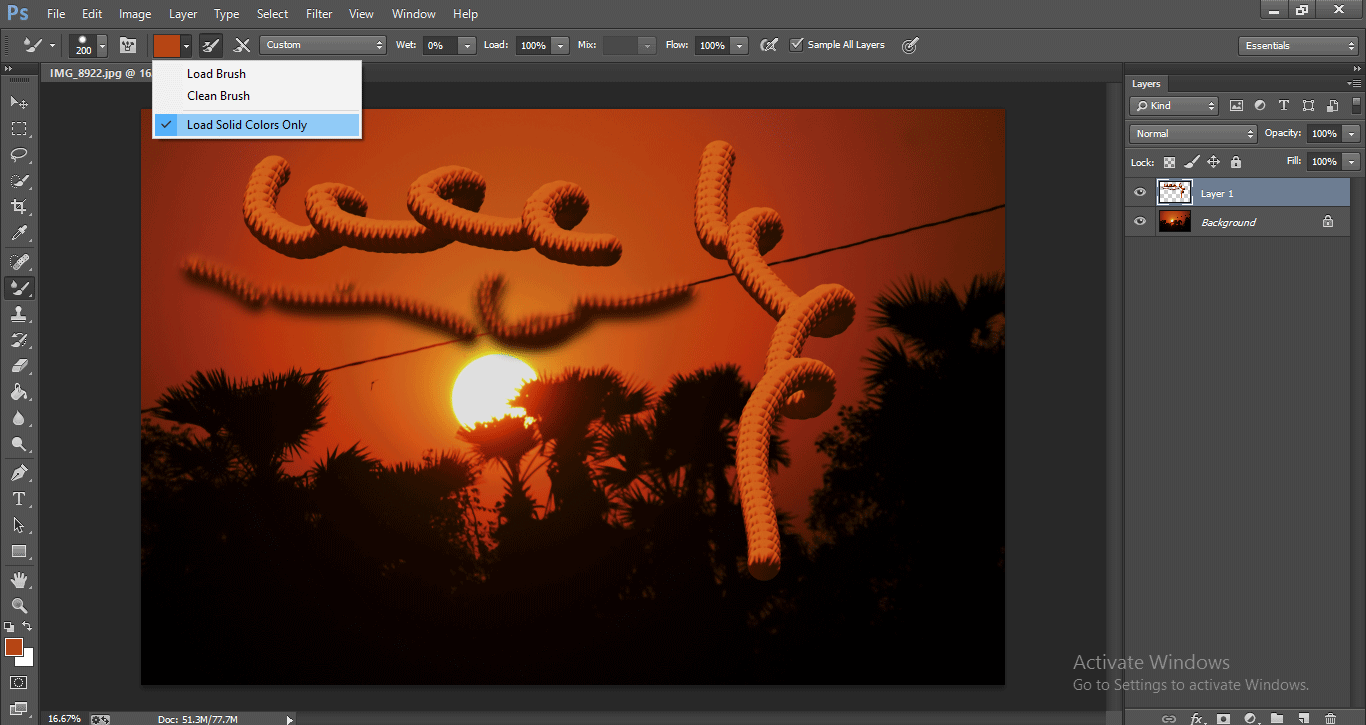The image size is (1366, 725).
Task: Click the delete layer trash icon
Action: point(1330,718)
